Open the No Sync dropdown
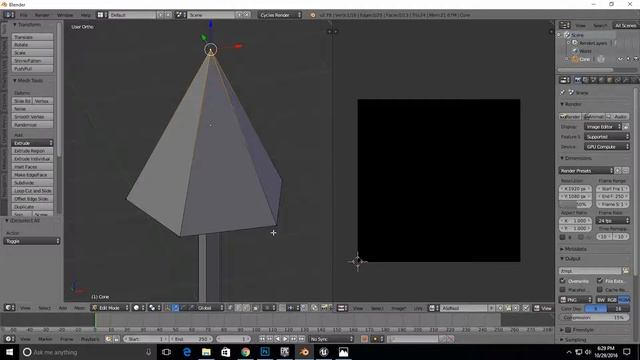 [x=331, y=339]
